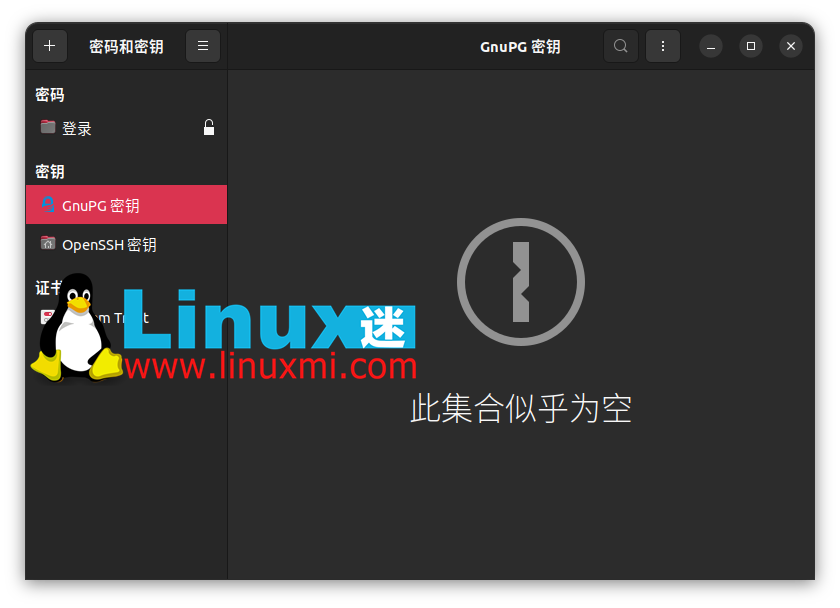Screen dimensions: 840x608
Task: Open the hamburger menu in sidebar header
Action: [202, 46]
